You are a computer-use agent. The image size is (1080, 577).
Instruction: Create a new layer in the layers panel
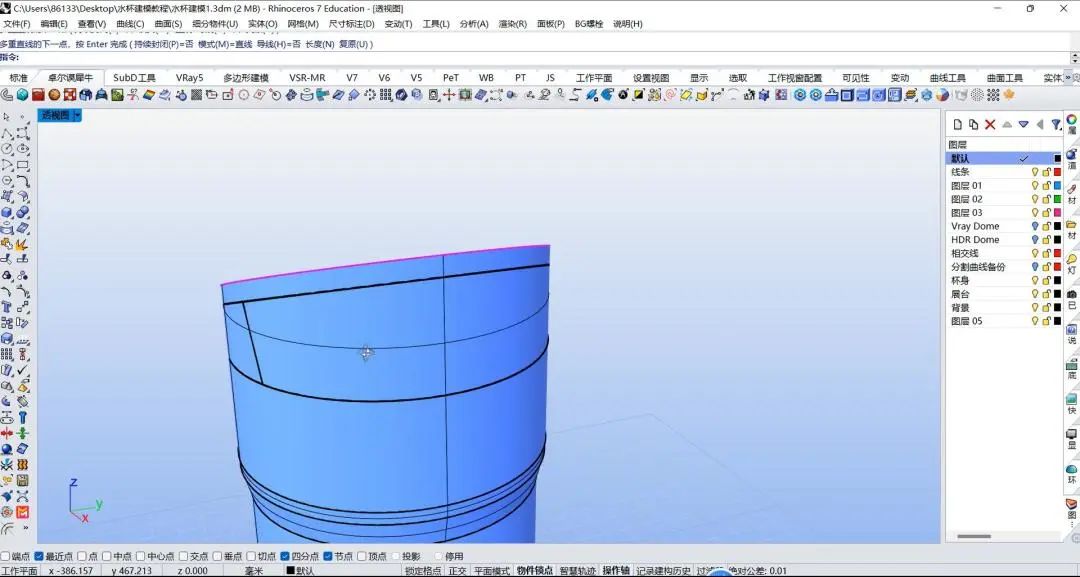tap(957, 125)
